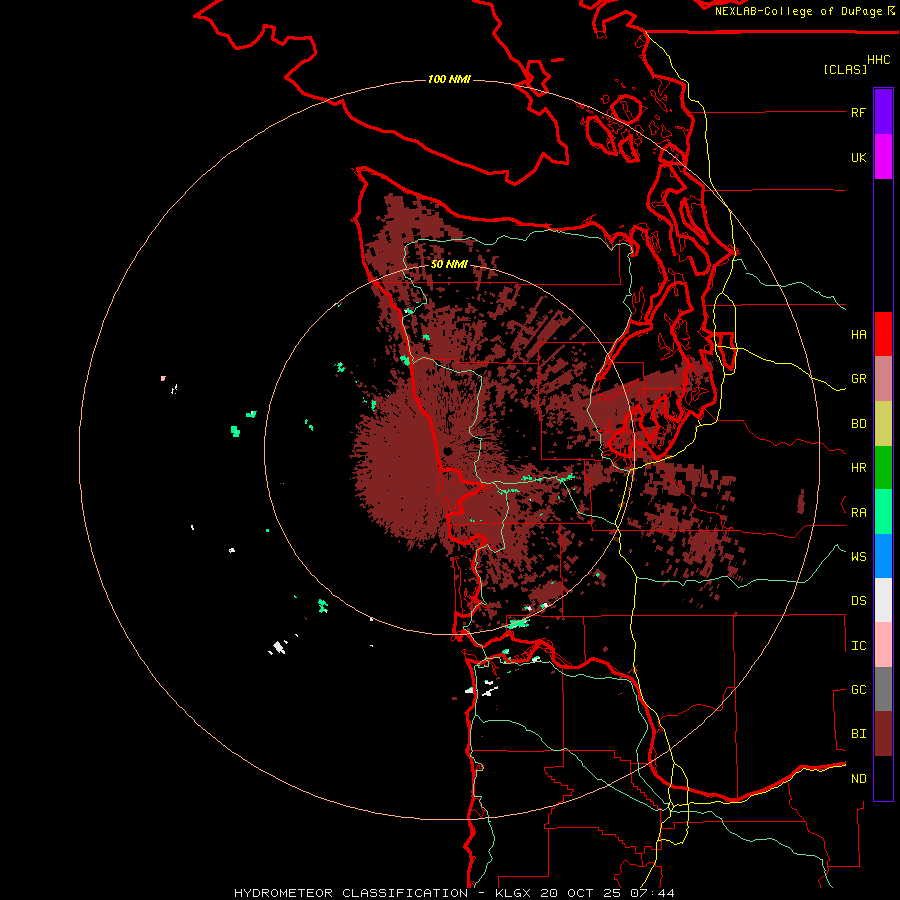Image resolution: width=900 pixels, height=900 pixels.
Task: Click the DS legend label
Action: tap(858, 600)
